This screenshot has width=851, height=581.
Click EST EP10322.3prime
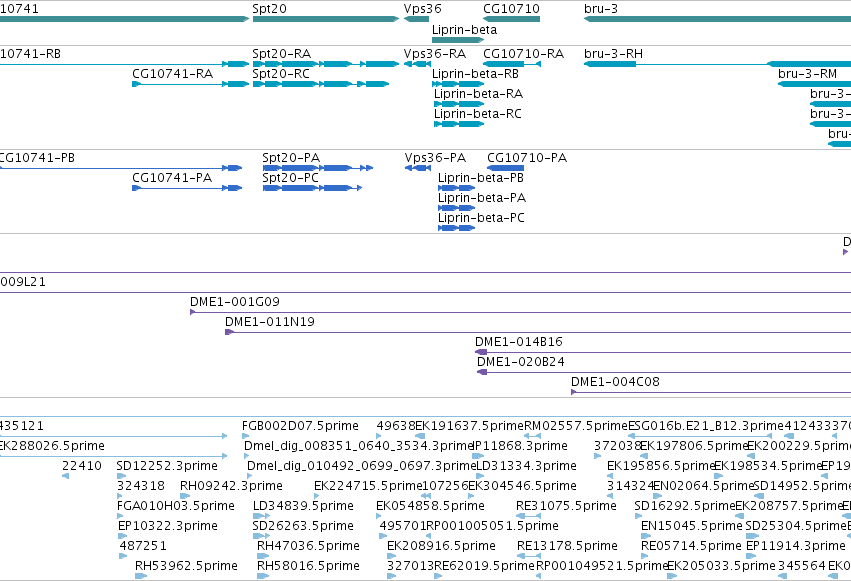point(168,526)
